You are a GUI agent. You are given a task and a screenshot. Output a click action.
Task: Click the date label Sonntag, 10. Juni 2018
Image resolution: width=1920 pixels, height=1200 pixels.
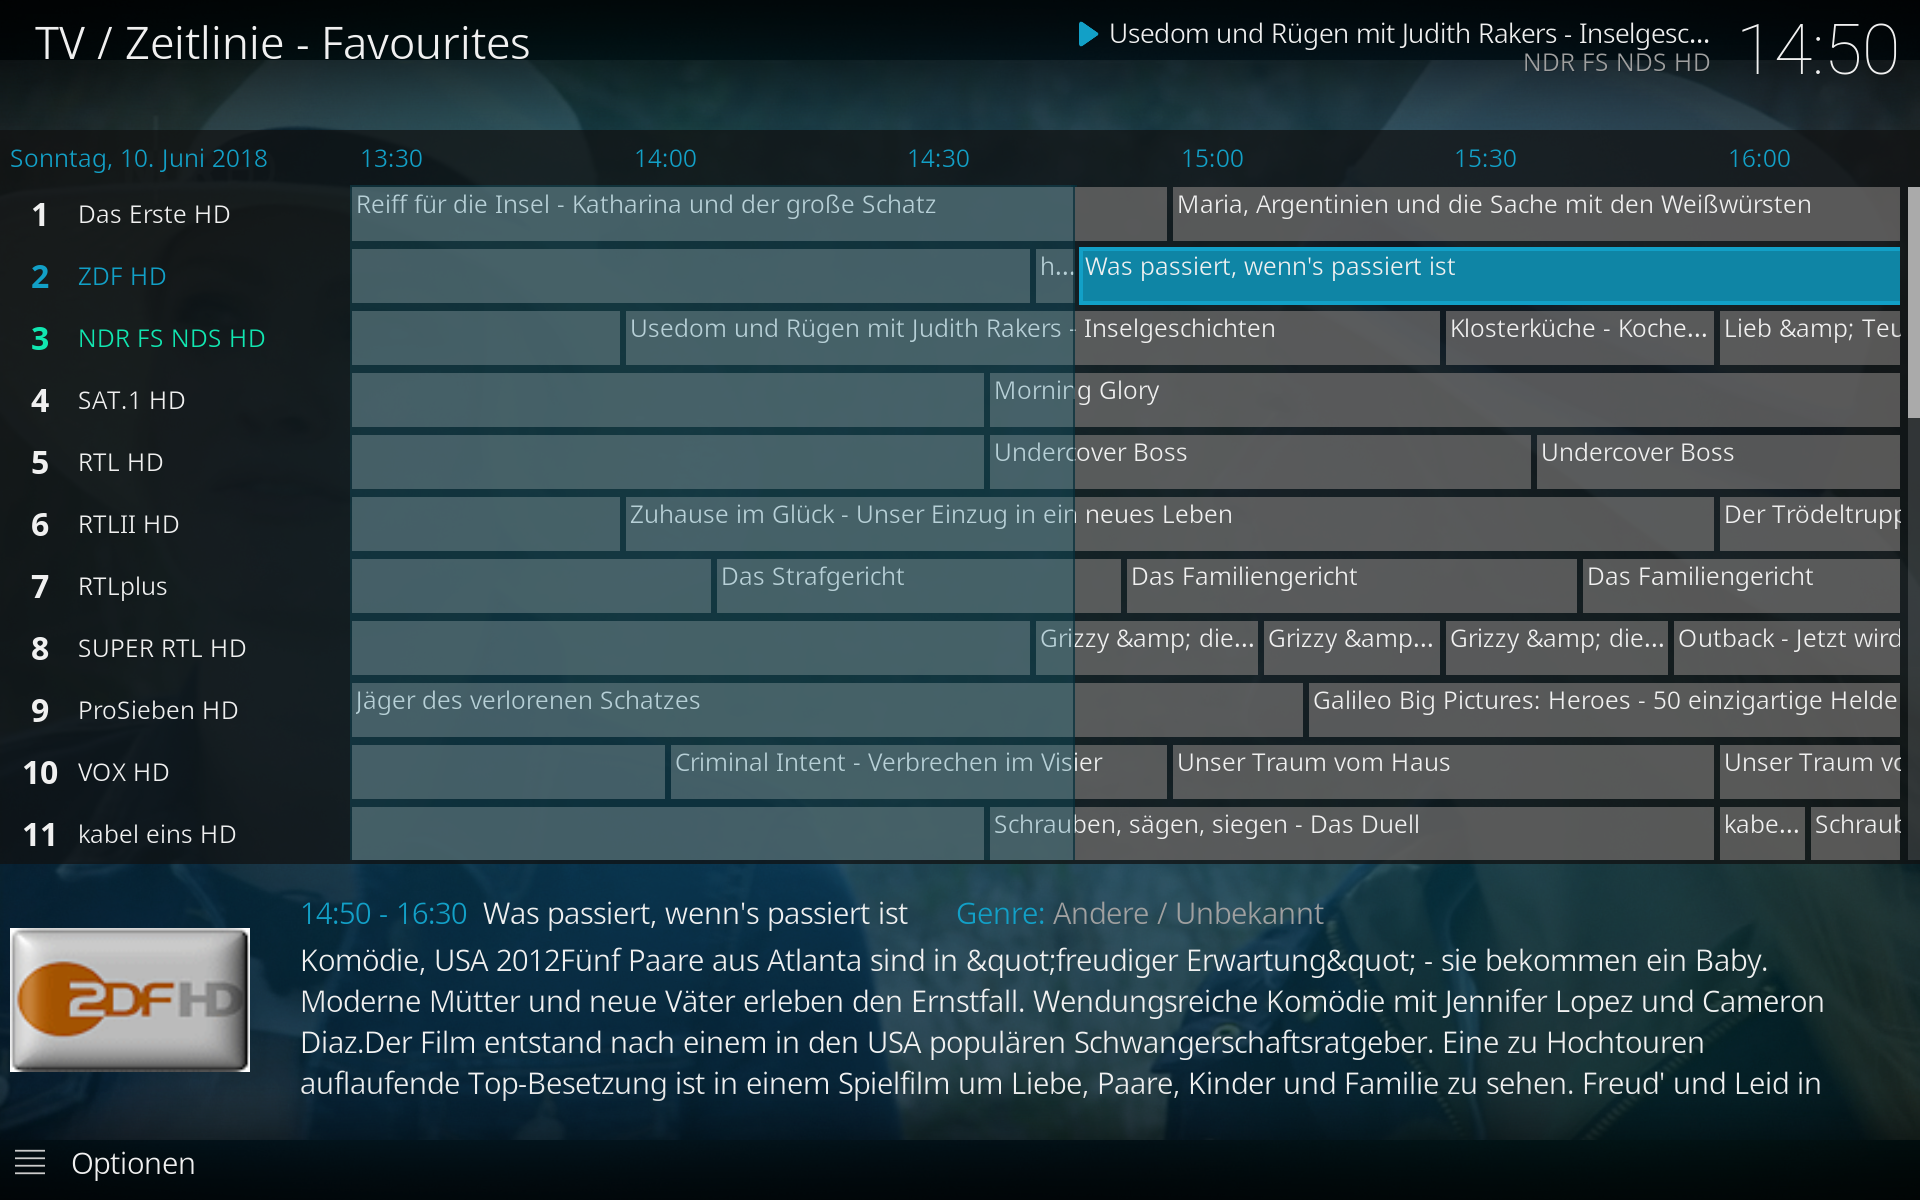pyautogui.click(x=139, y=158)
